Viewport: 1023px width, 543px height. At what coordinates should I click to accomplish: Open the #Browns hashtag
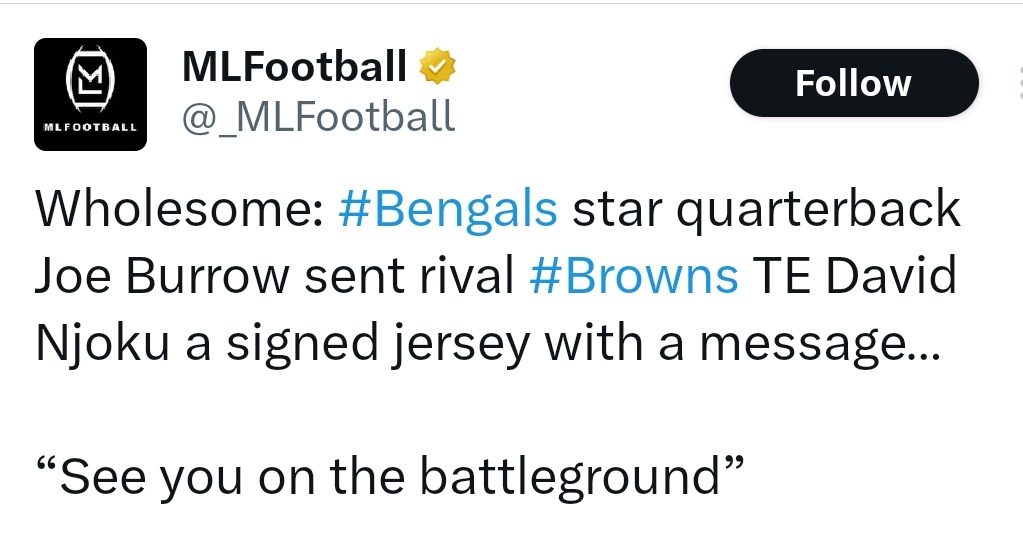tap(634, 275)
